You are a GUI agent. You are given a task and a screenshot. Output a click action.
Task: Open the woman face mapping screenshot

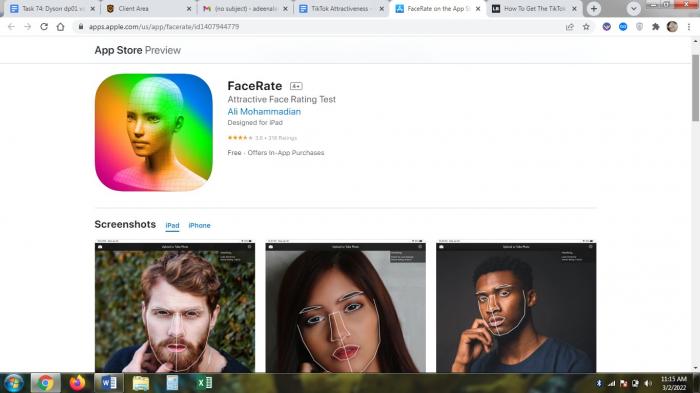(x=346, y=306)
